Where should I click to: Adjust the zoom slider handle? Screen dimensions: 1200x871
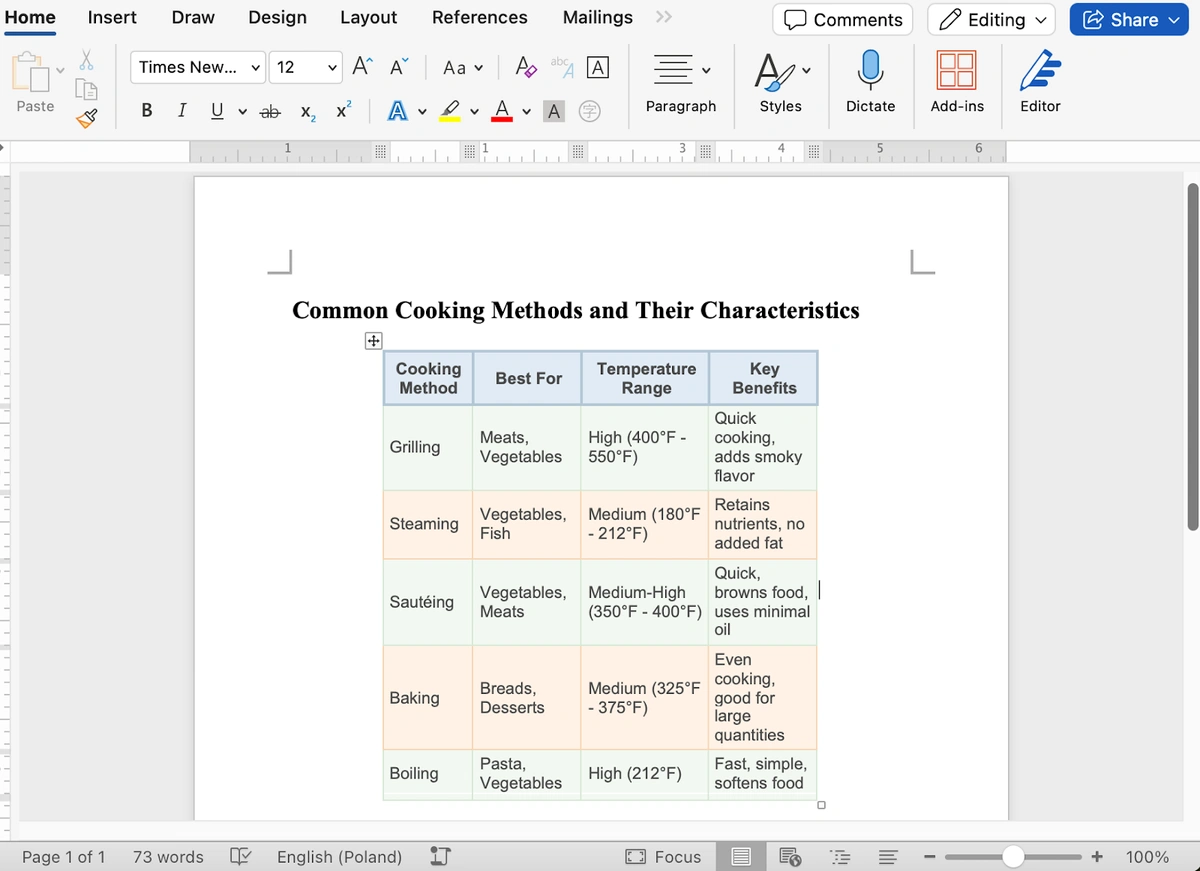click(1013, 857)
